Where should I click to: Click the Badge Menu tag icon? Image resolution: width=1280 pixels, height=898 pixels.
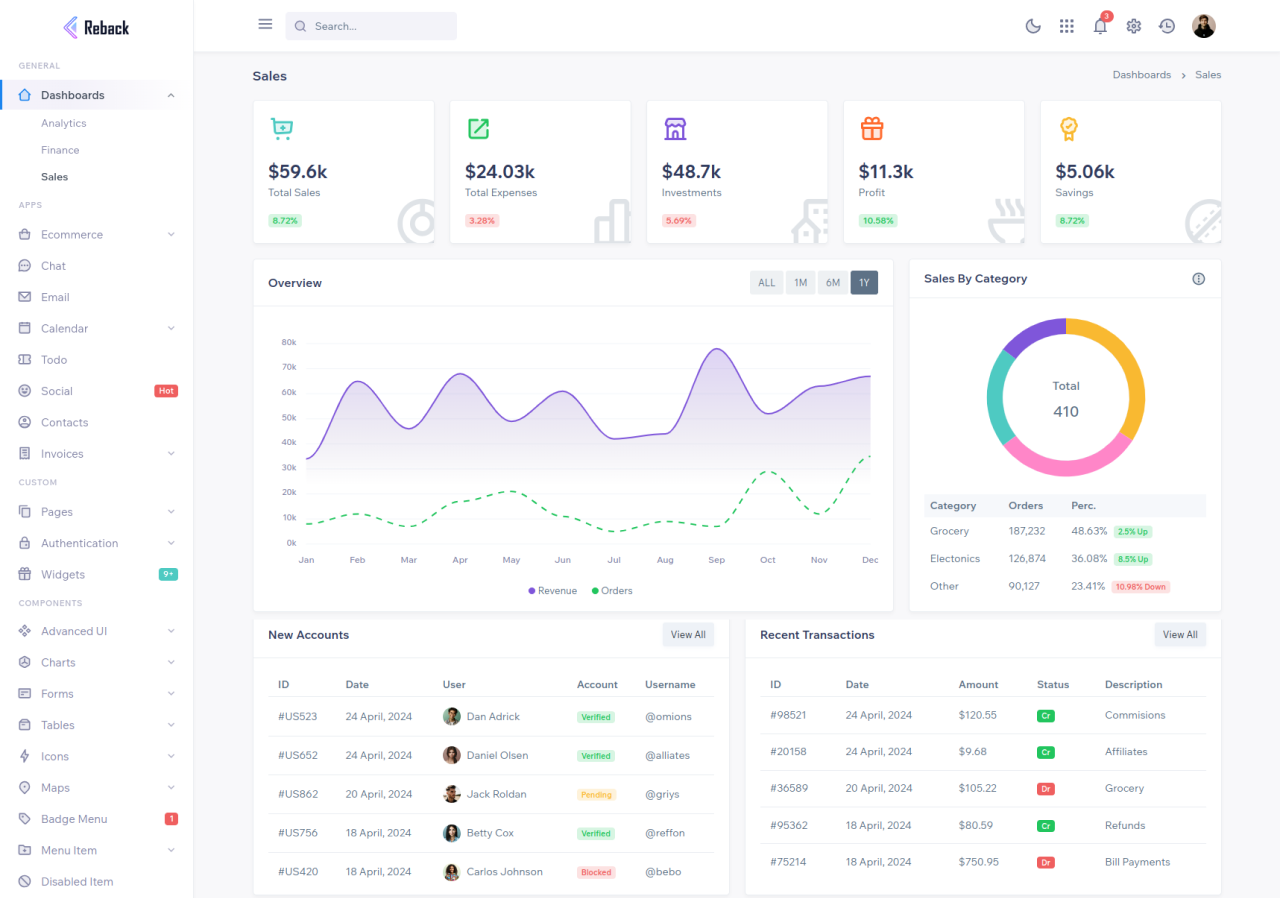coord(25,819)
